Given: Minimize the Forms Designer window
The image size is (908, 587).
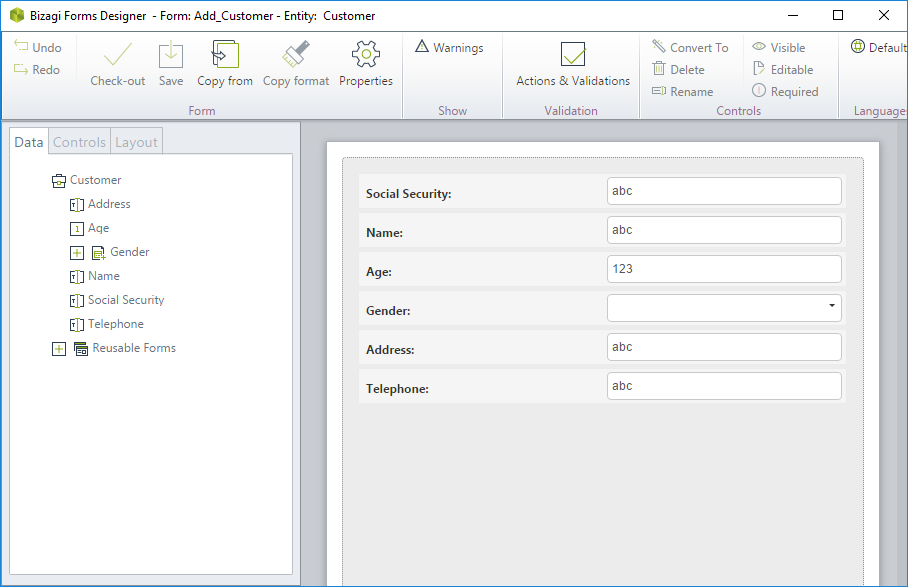Looking at the screenshot, I should (793, 15).
